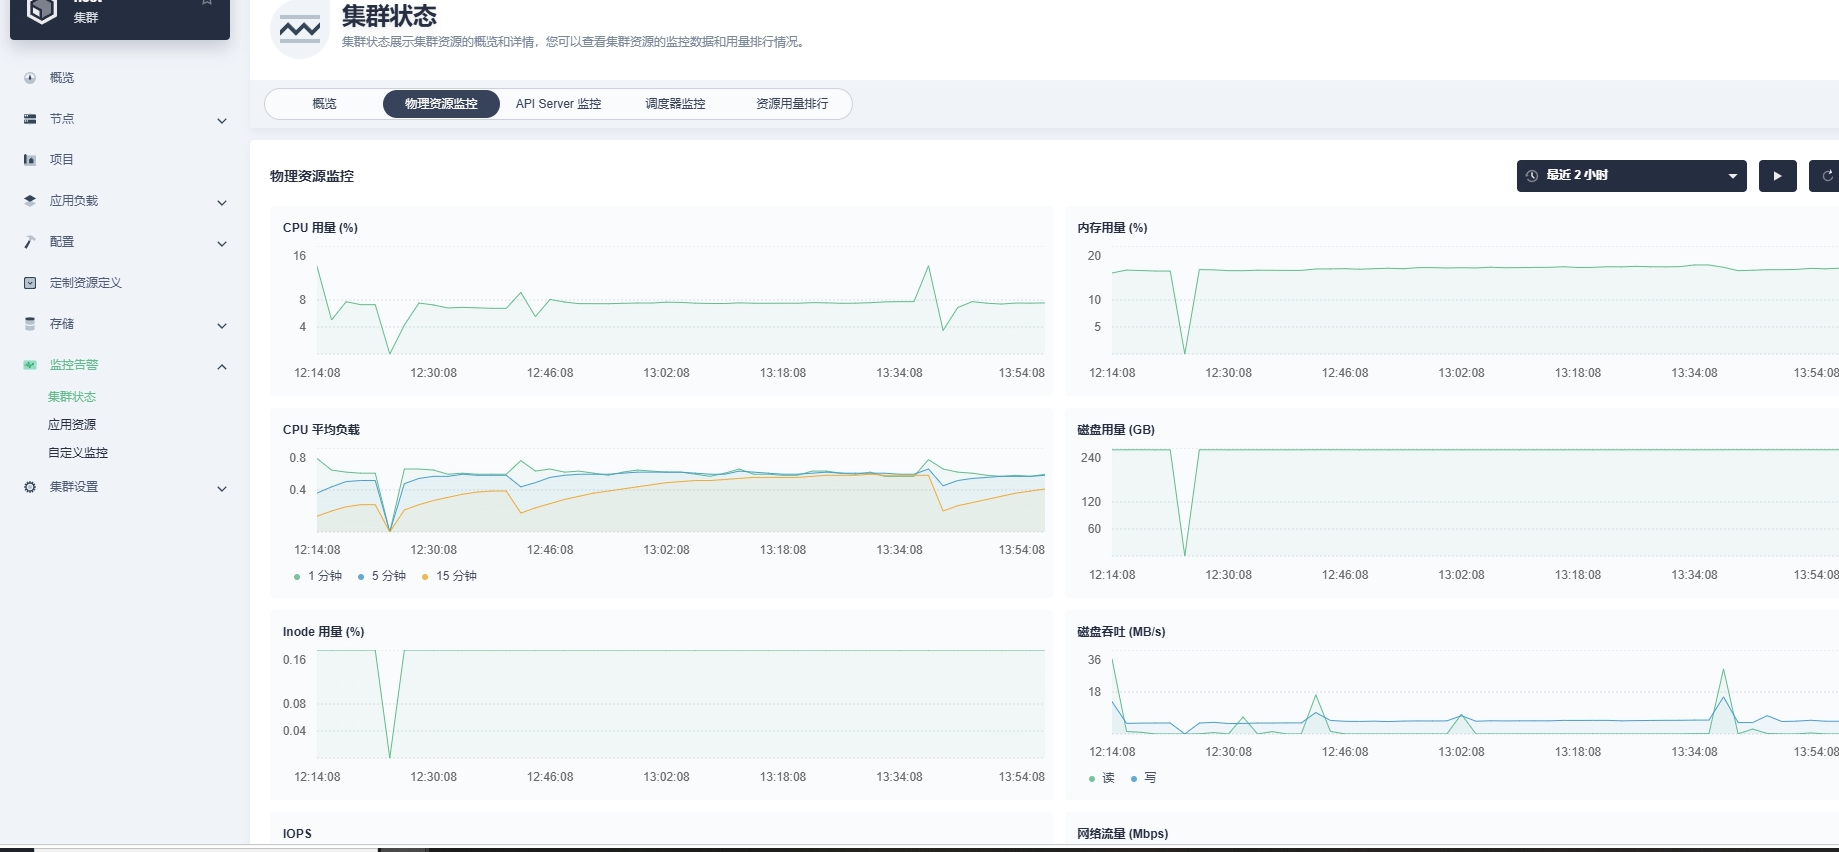Click the IOPS chart title
1839x852 pixels.
(x=297, y=834)
